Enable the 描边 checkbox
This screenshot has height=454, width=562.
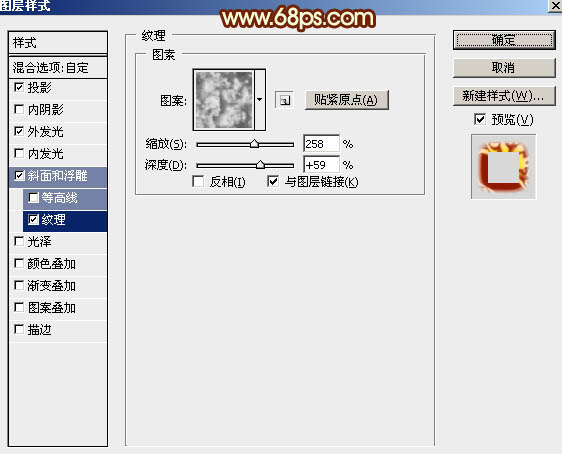click(19, 329)
